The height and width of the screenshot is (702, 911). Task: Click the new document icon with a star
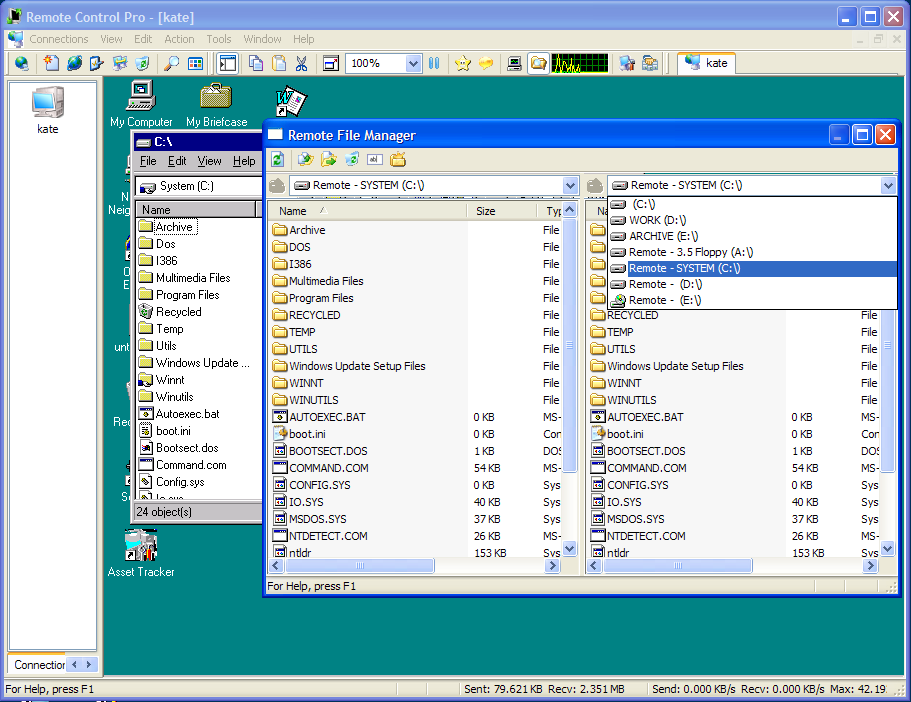[52, 63]
